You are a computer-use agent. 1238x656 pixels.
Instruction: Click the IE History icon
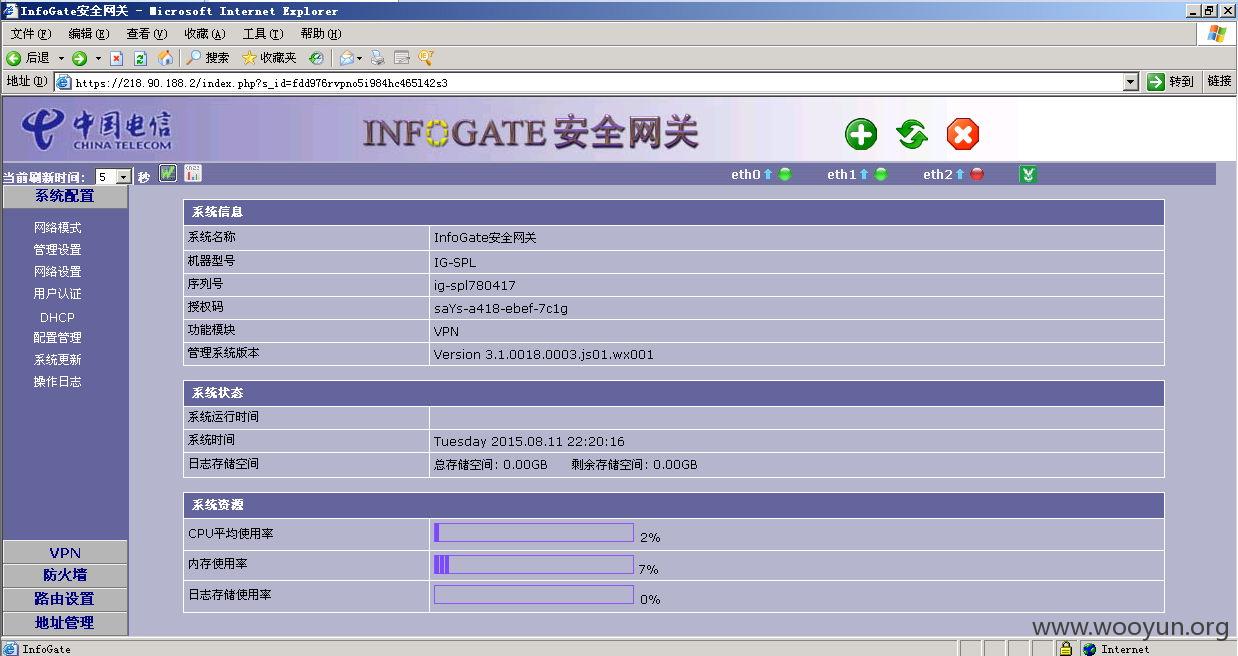tap(316, 58)
